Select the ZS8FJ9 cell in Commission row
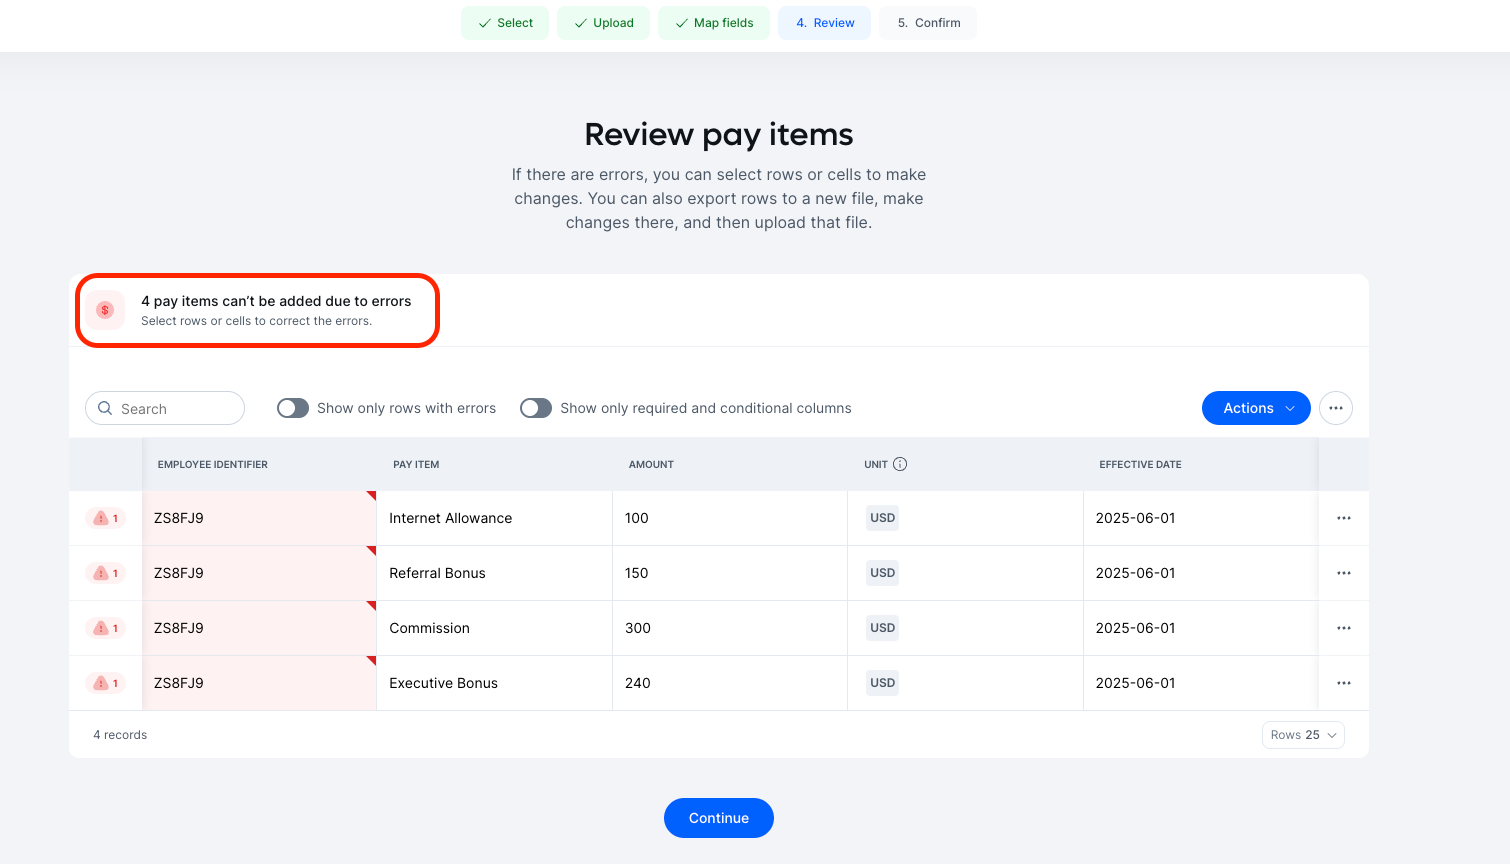Image resolution: width=1510 pixels, height=864 pixels. click(259, 628)
